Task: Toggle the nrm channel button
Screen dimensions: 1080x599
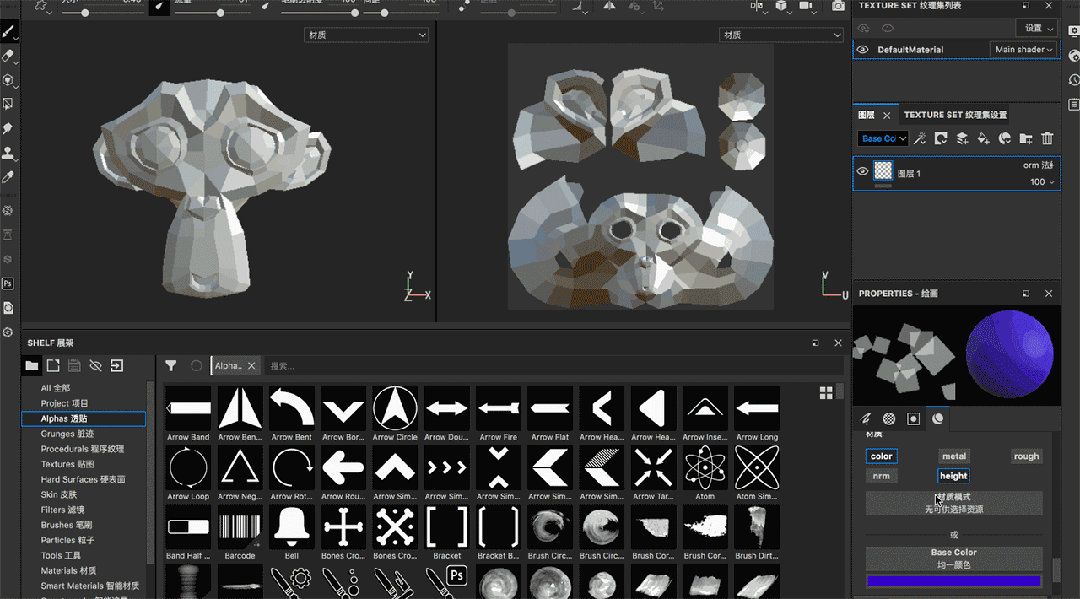Action: point(882,476)
